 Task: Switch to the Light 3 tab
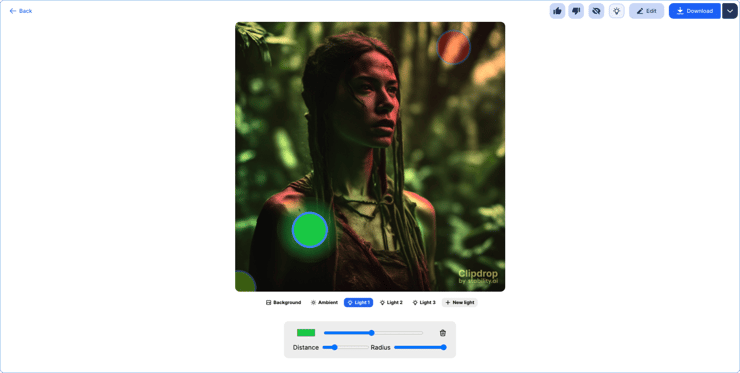(424, 303)
